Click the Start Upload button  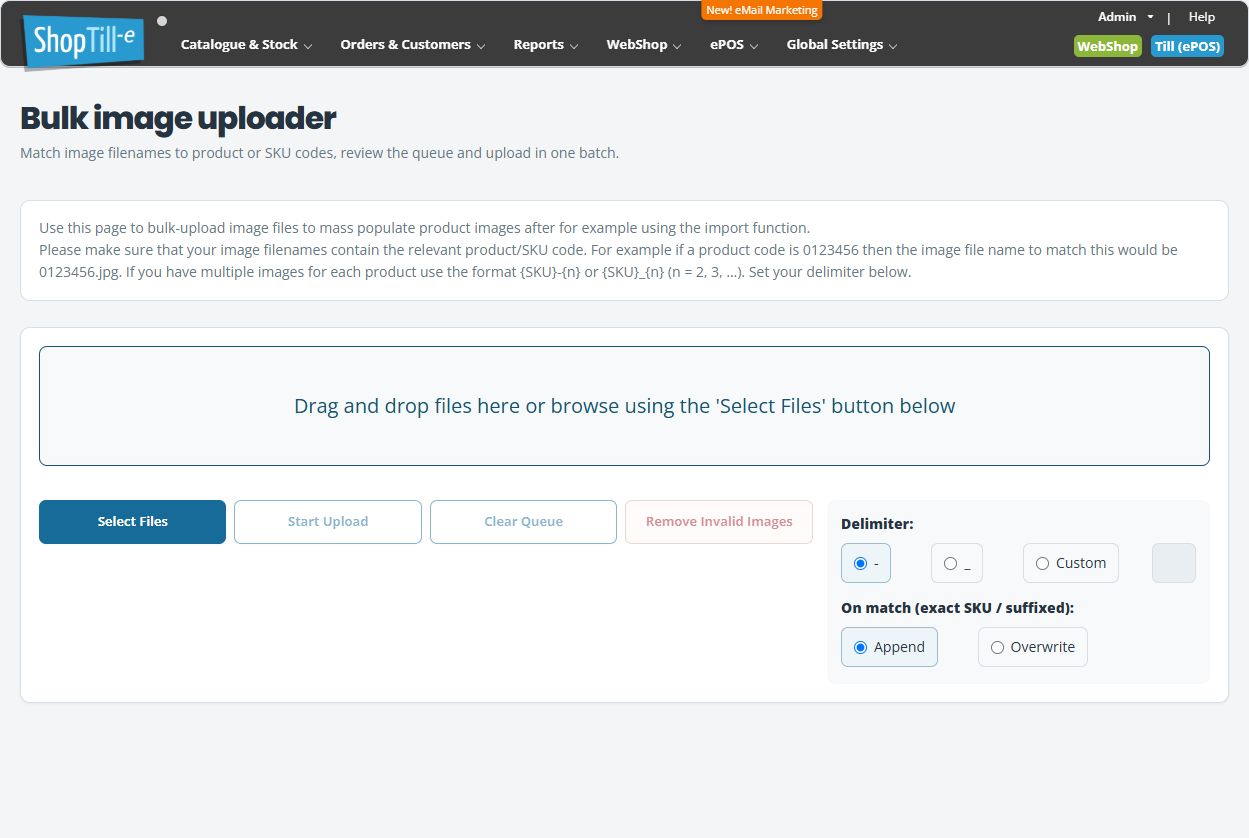(328, 522)
